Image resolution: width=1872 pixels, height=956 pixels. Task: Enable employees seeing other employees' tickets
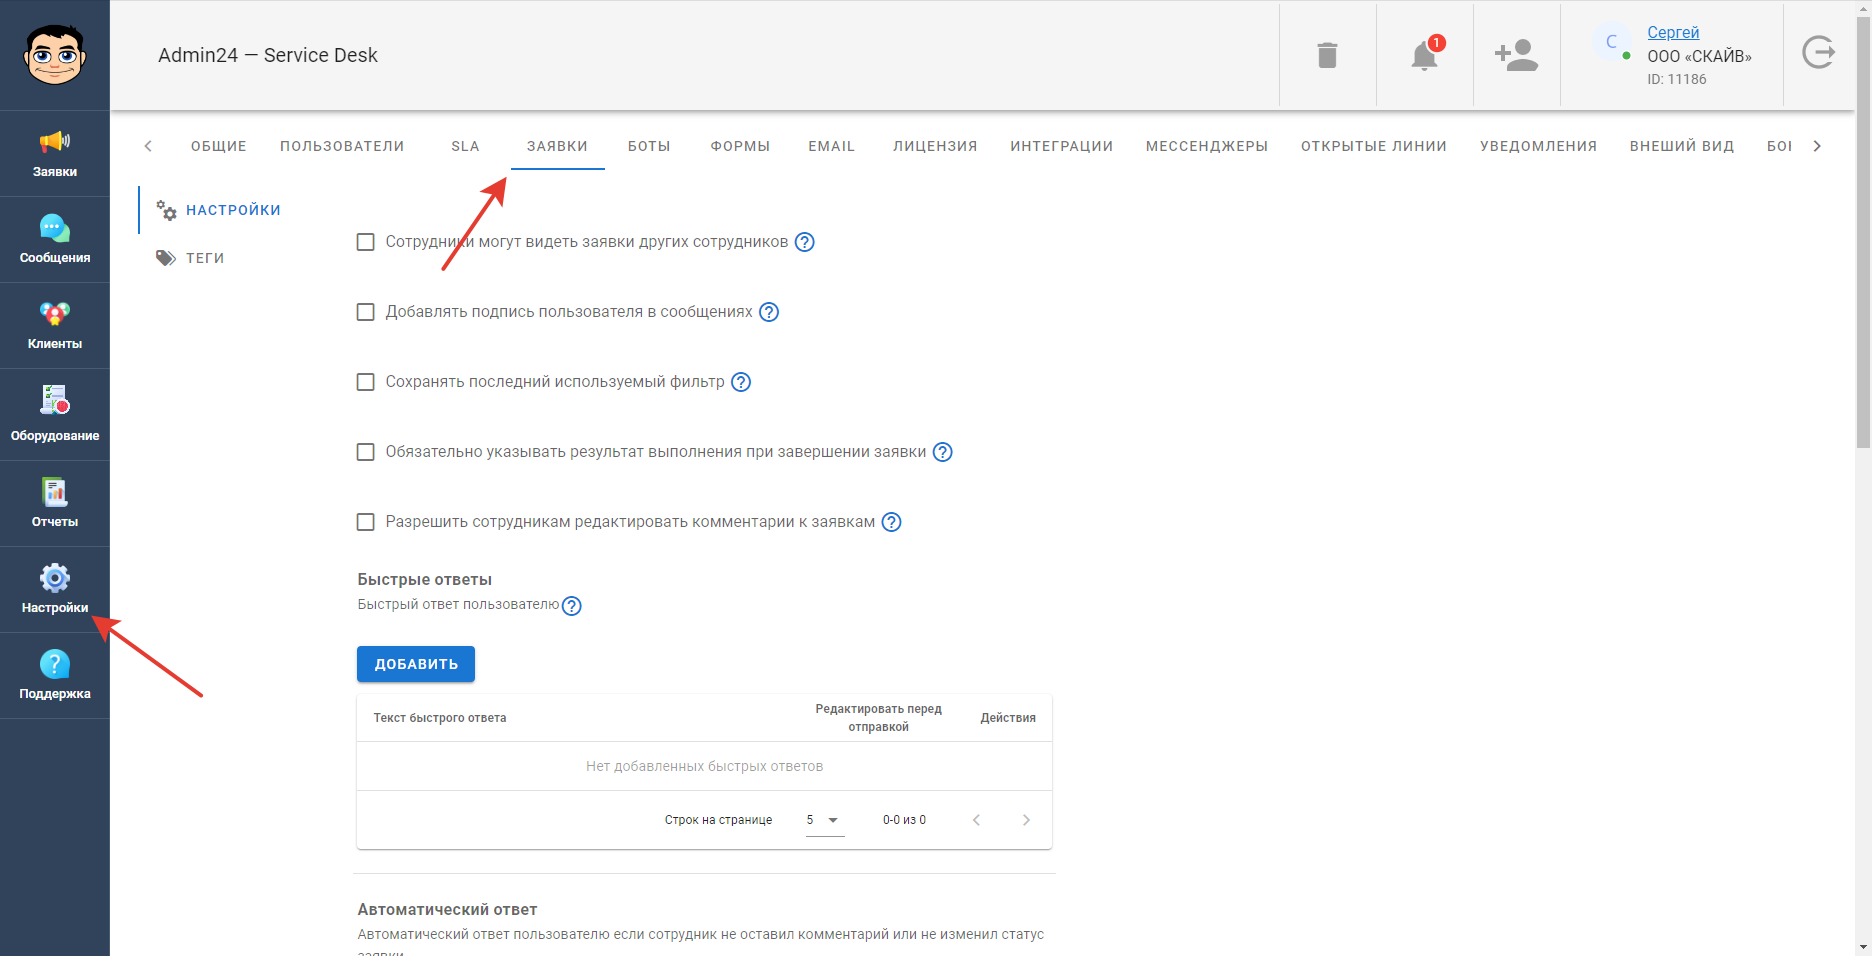[366, 242]
